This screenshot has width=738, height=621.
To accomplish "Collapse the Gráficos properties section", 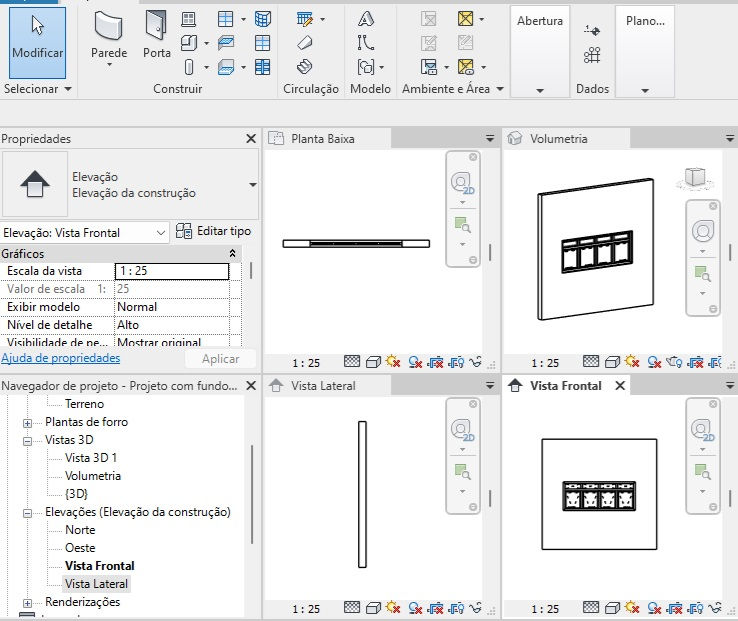I will [232, 253].
